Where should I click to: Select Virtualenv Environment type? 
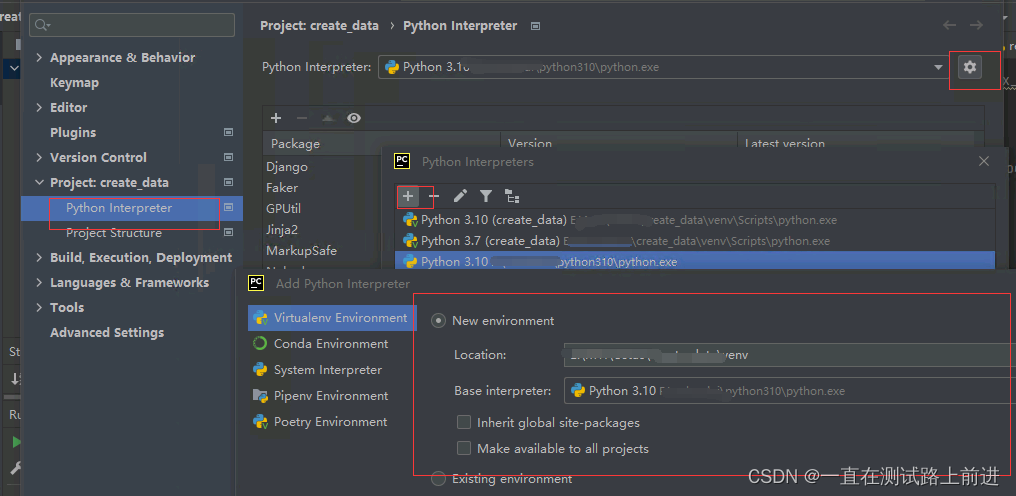coord(332,318)
